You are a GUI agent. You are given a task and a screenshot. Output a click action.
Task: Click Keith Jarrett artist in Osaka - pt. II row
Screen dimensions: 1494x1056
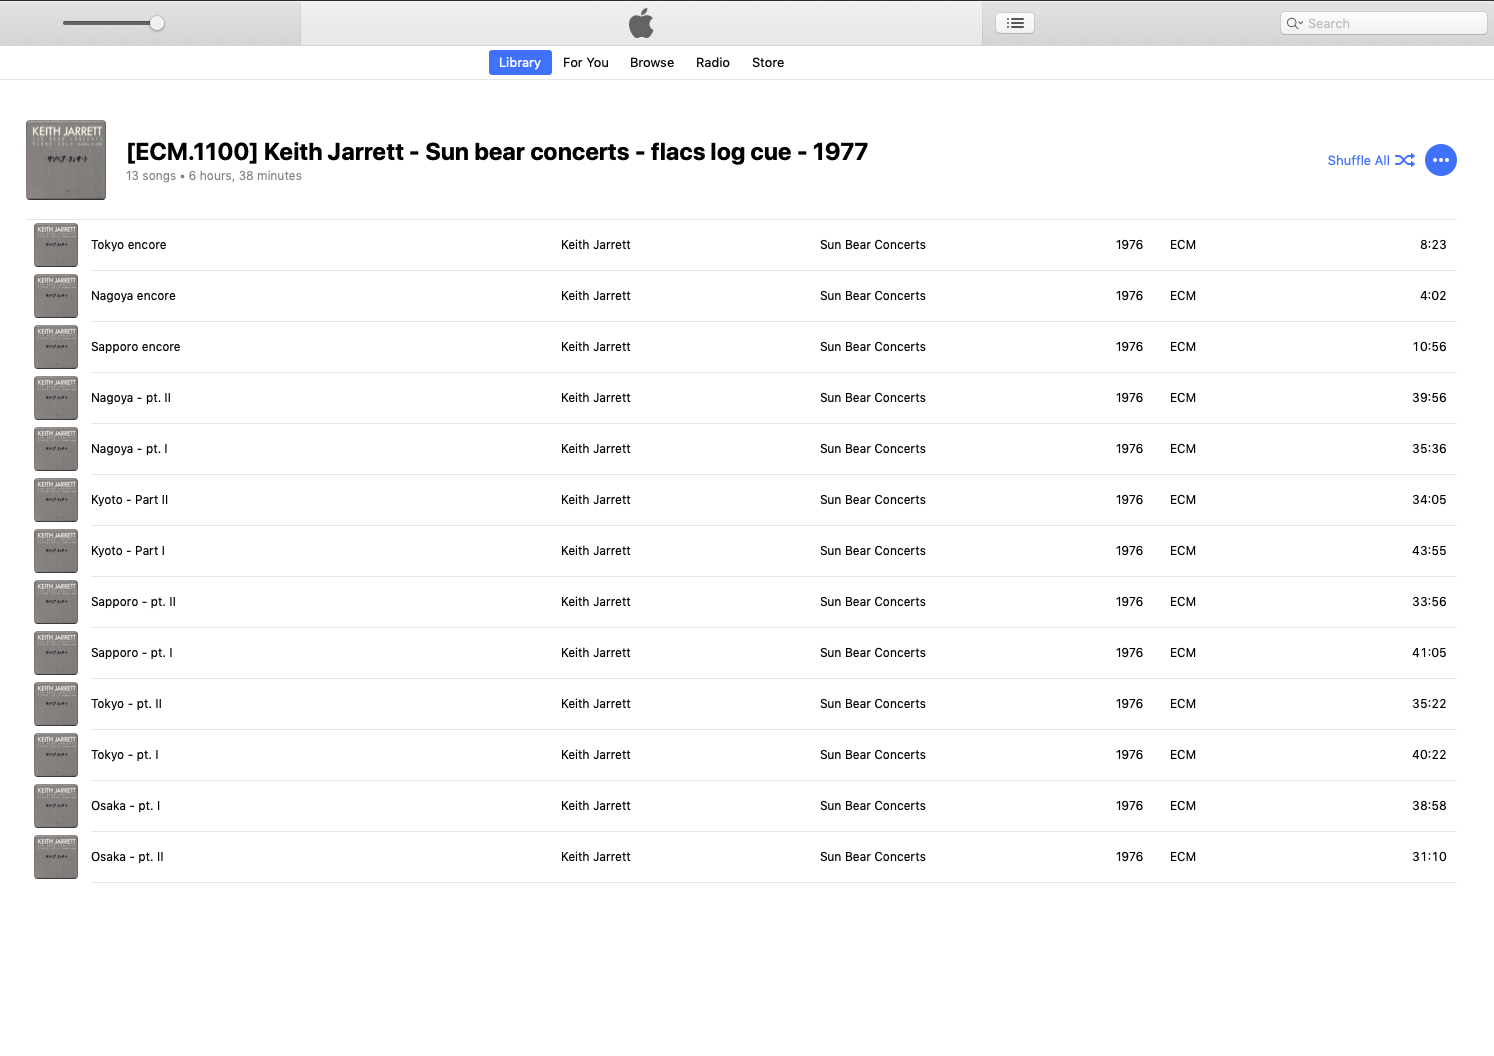(x=596, y=857)
